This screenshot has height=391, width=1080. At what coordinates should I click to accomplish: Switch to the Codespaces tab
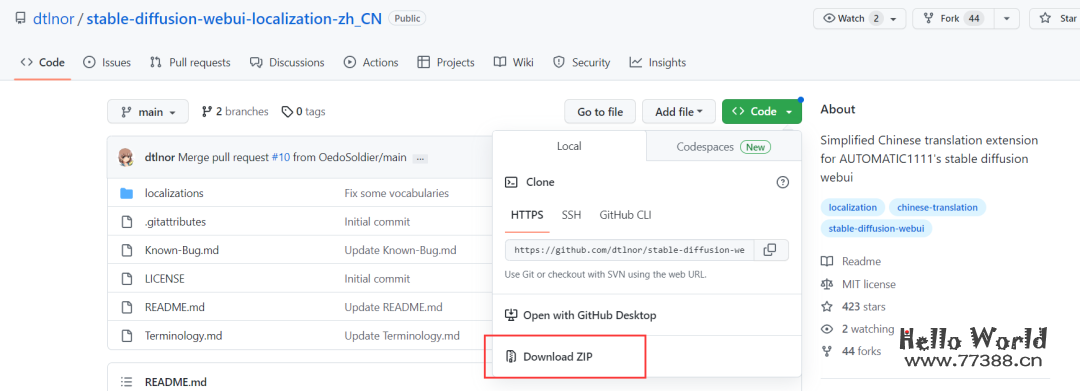tap(723, 147)
